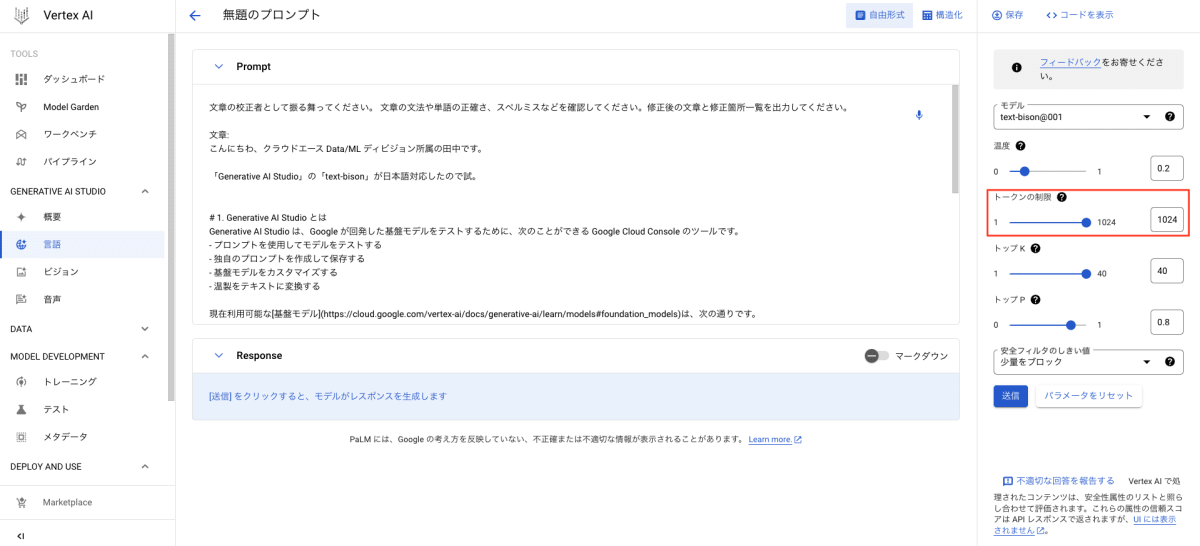Click help icon beside トップ P
Viewport: 1200px width, 546px height.
(1035, 299)
